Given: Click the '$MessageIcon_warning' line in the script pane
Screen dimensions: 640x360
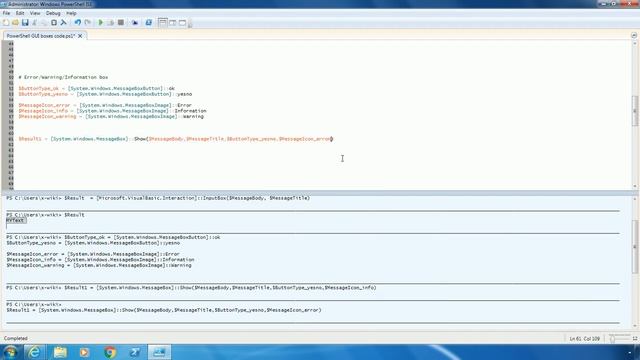Looking at the screenshot, I should (111, 116).
